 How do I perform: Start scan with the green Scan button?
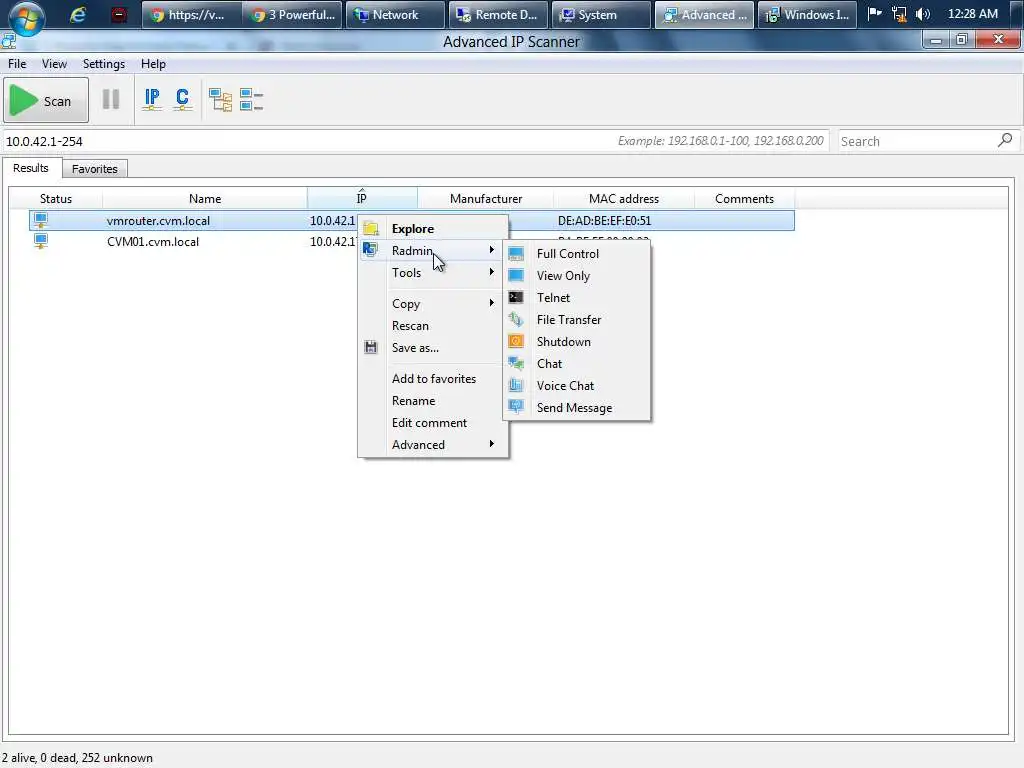tap(46, 101)
